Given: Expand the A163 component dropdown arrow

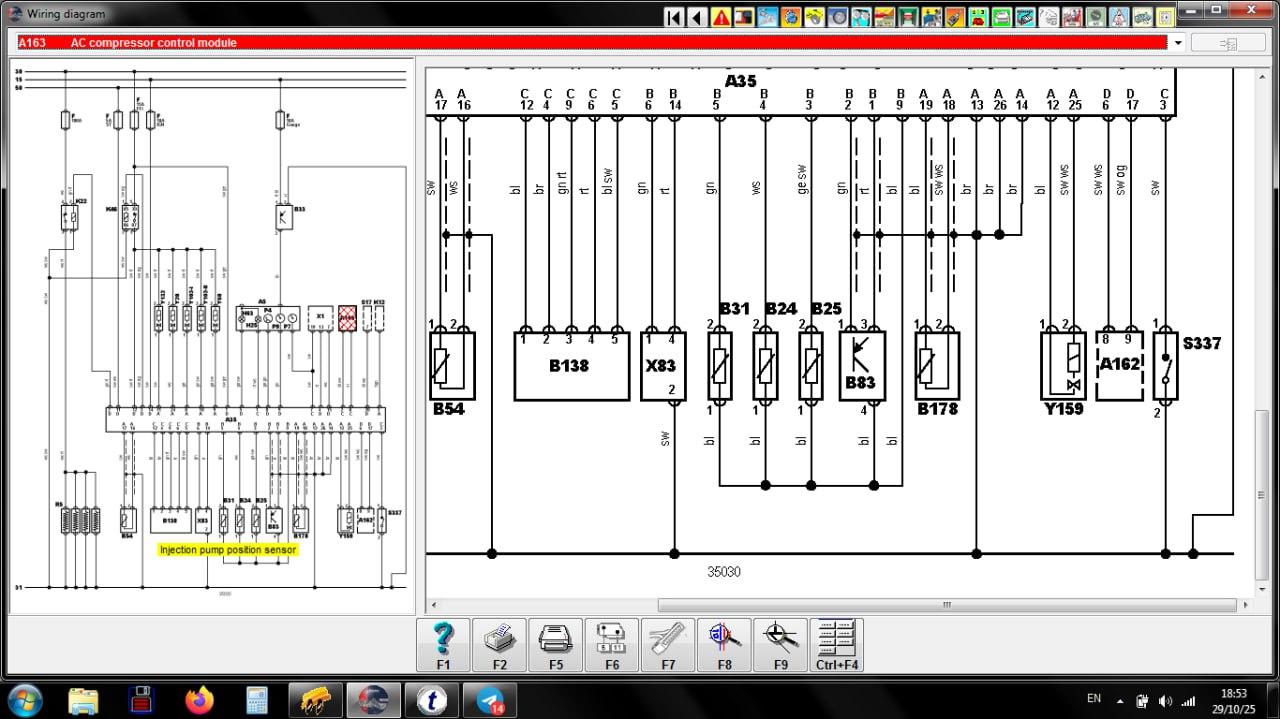Looking at the screenshot, I should pyautogui.click(x=1178, y=43).
